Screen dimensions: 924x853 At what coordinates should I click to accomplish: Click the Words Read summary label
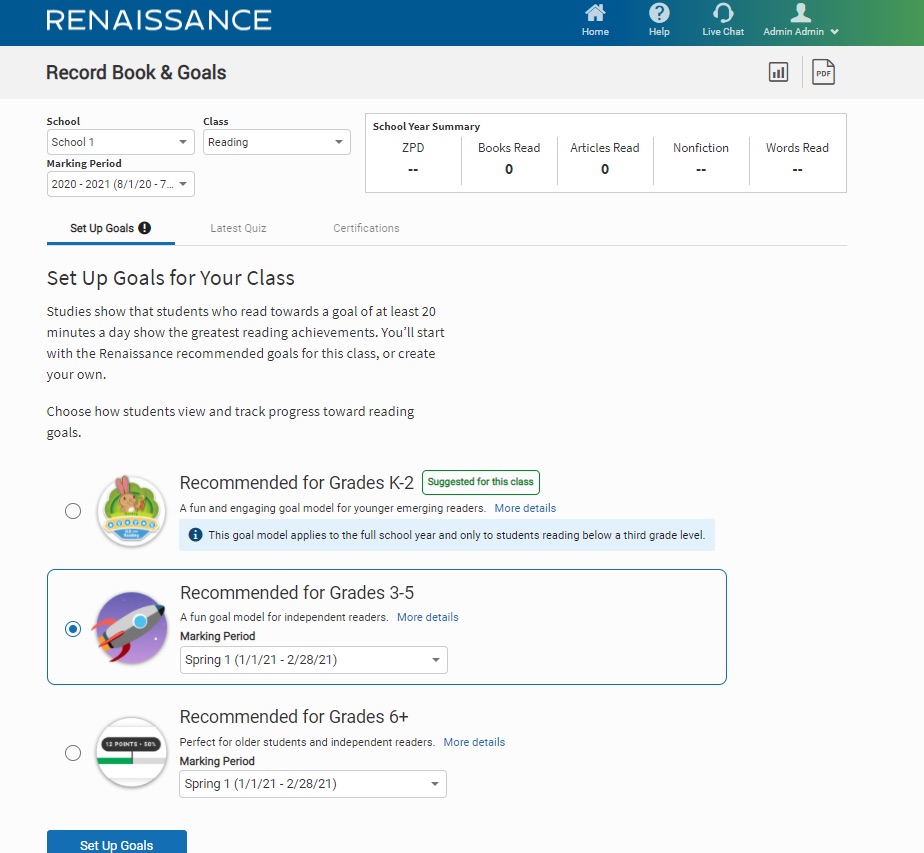pyautogui.click(x=797, y=148)
